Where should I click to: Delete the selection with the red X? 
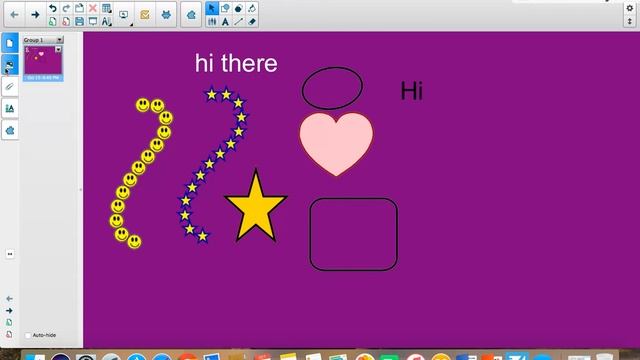click(93, 8)
